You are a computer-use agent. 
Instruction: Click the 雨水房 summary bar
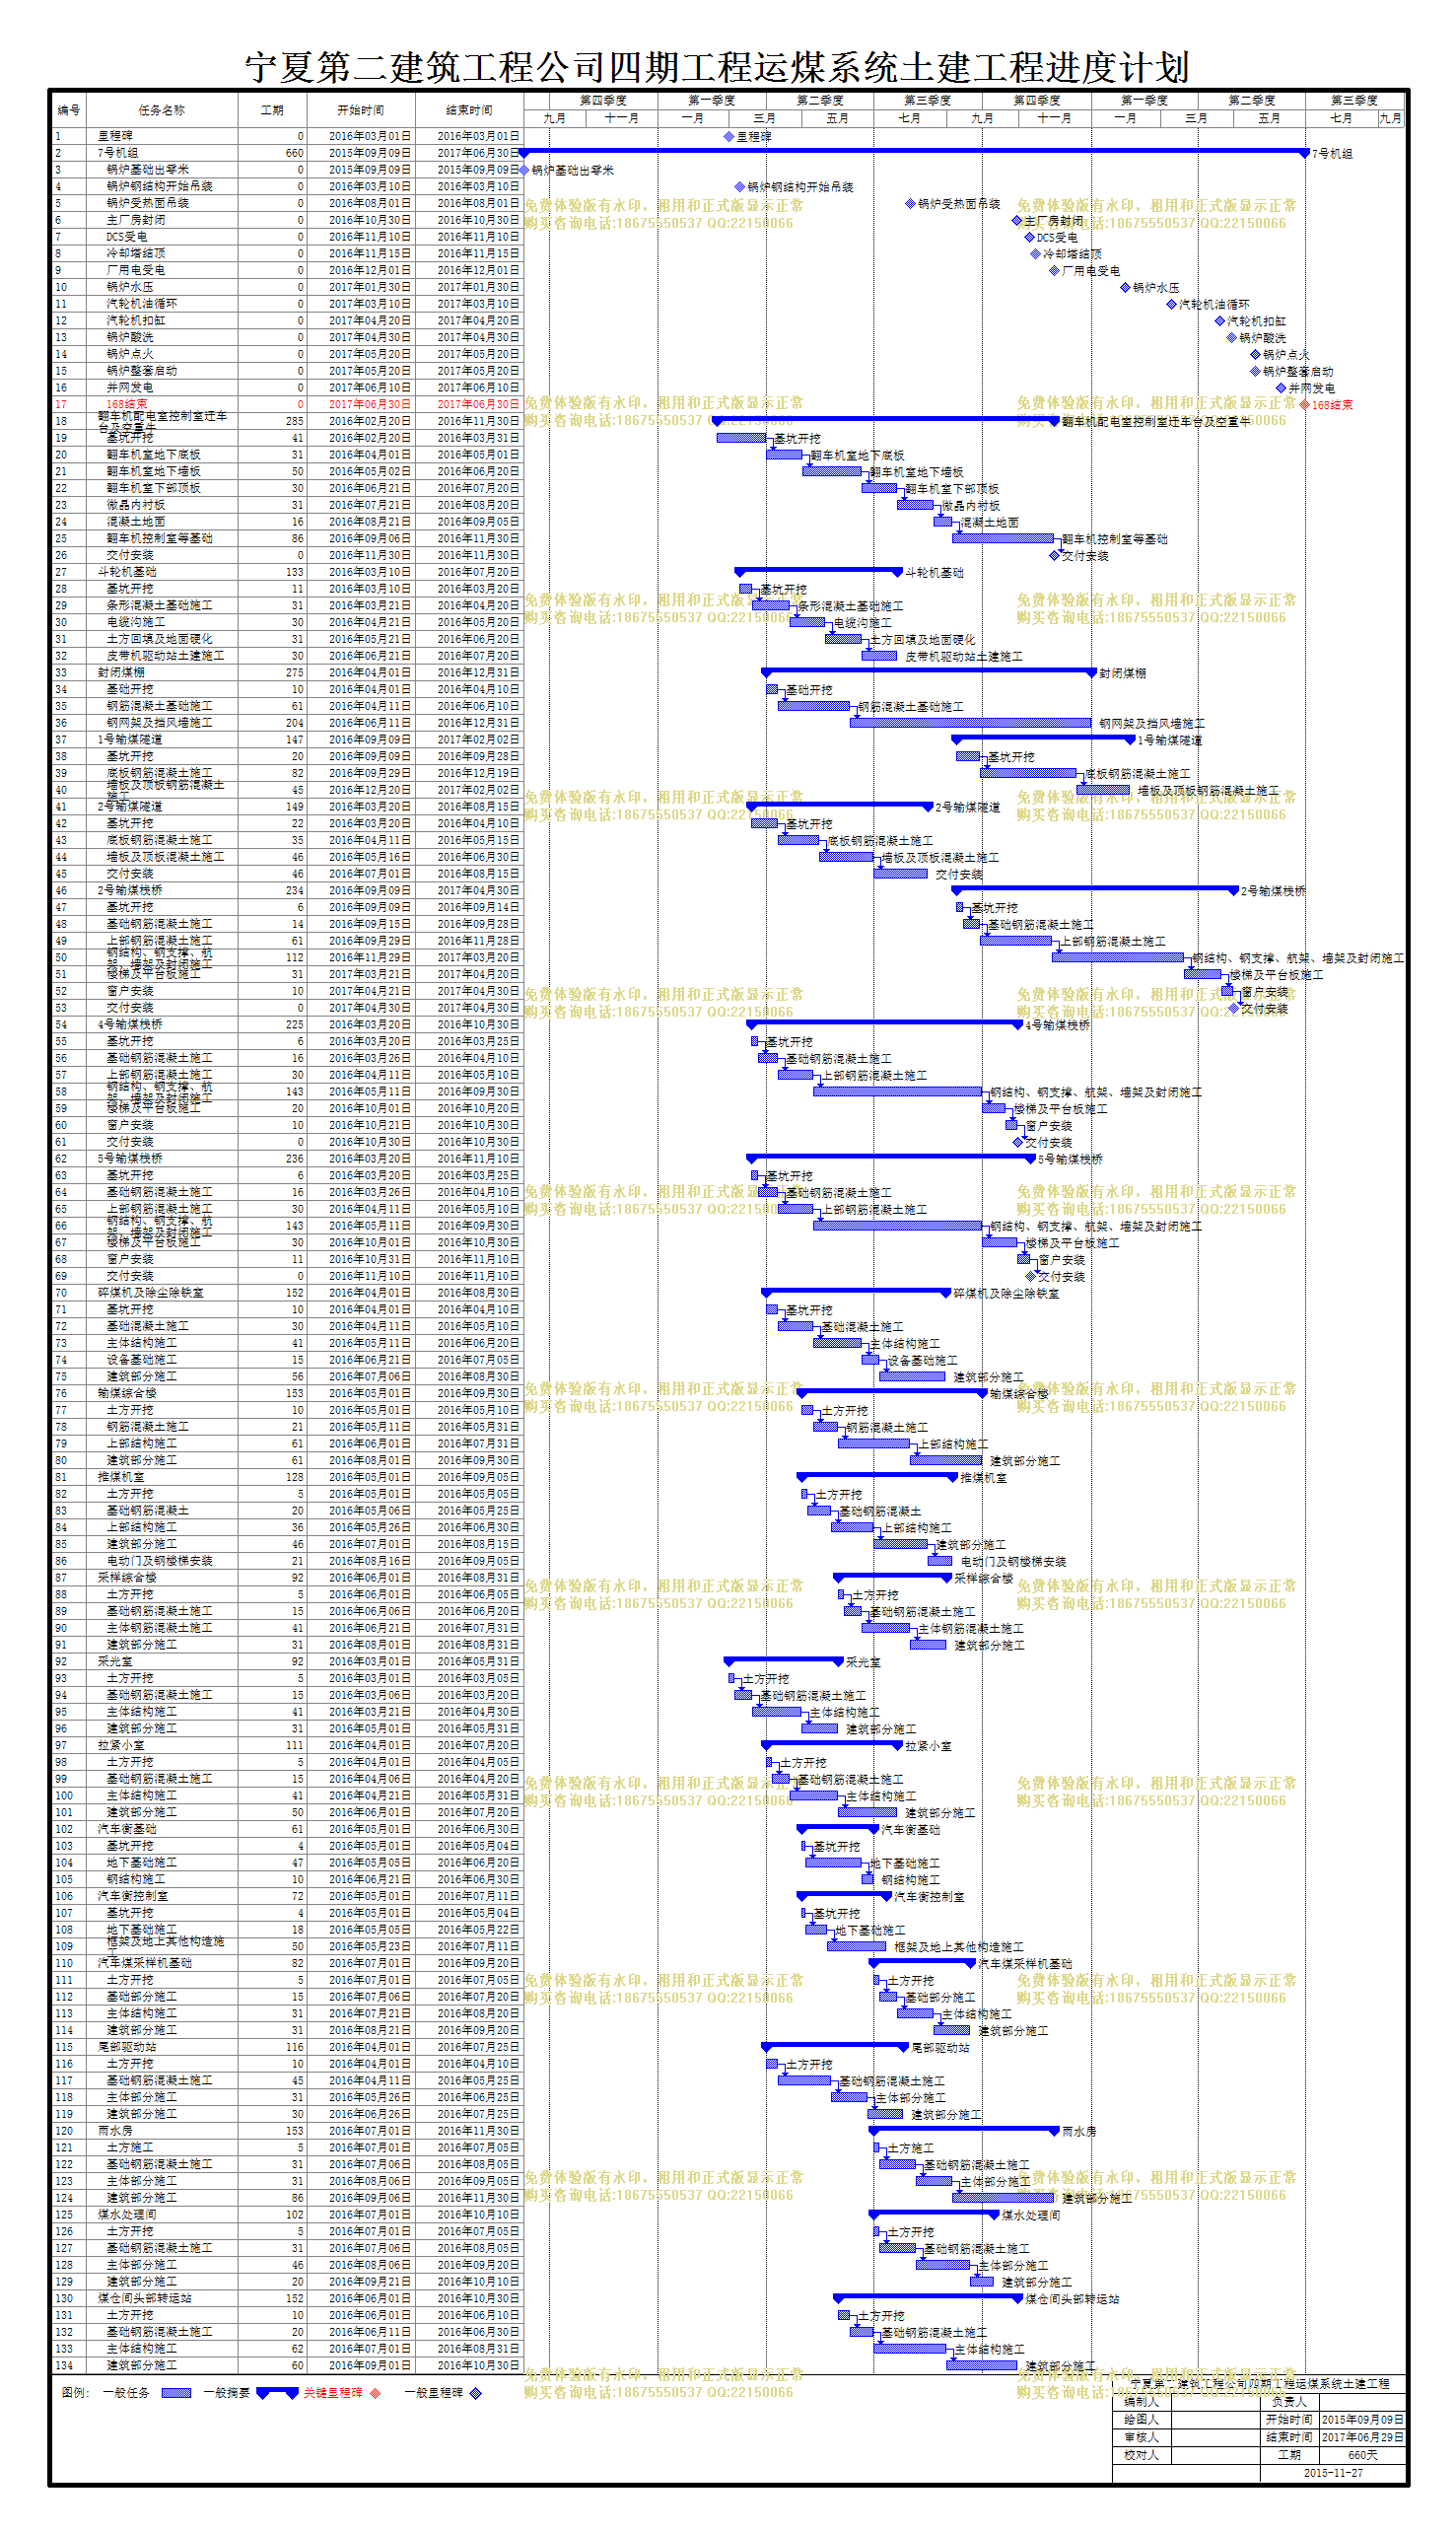[965, 2130]
